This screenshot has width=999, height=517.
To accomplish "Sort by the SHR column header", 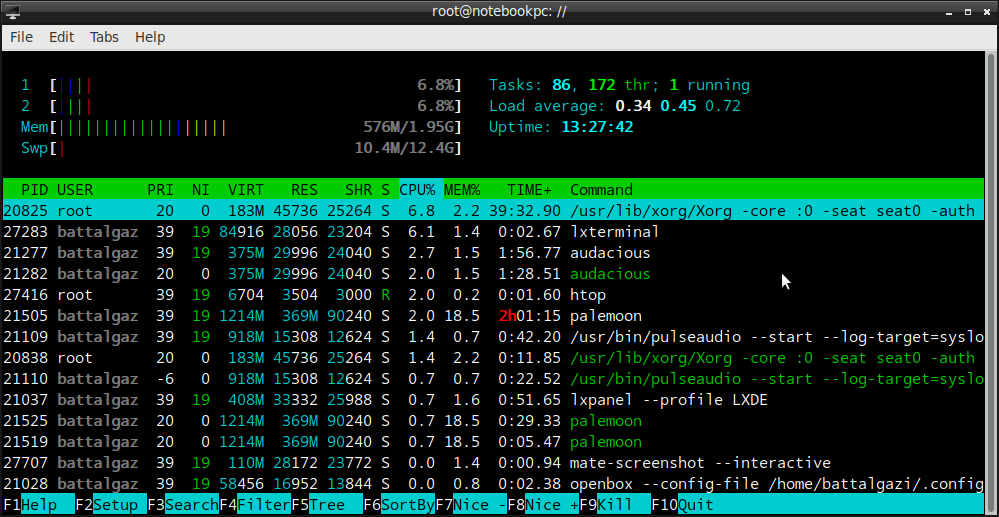I will 359,189.
